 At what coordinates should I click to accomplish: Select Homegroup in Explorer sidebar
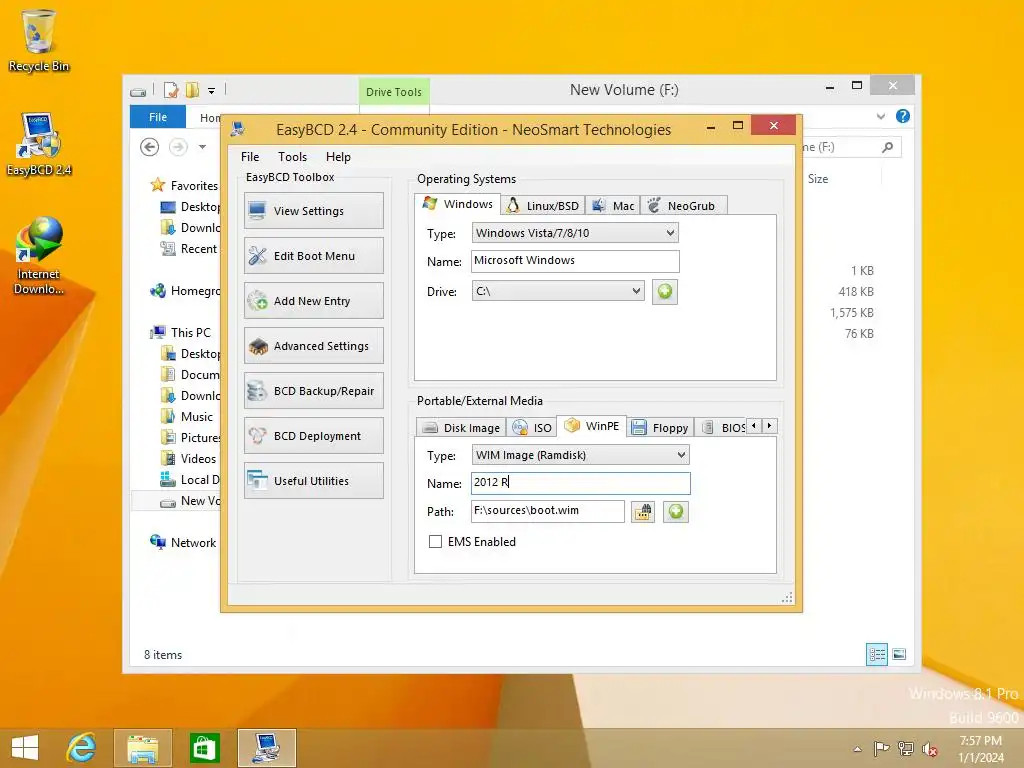click(x=195, y=291)
